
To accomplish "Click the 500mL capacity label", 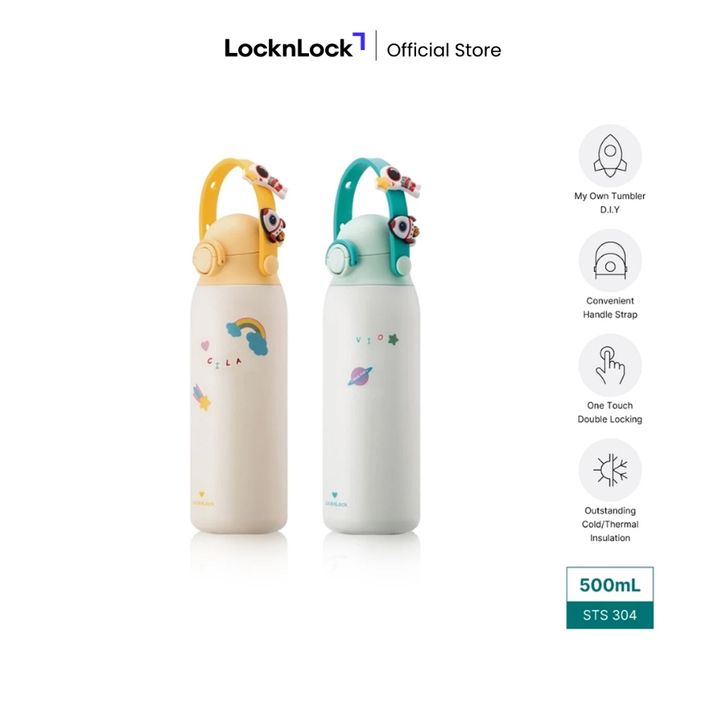I will (x=610, y=585).
